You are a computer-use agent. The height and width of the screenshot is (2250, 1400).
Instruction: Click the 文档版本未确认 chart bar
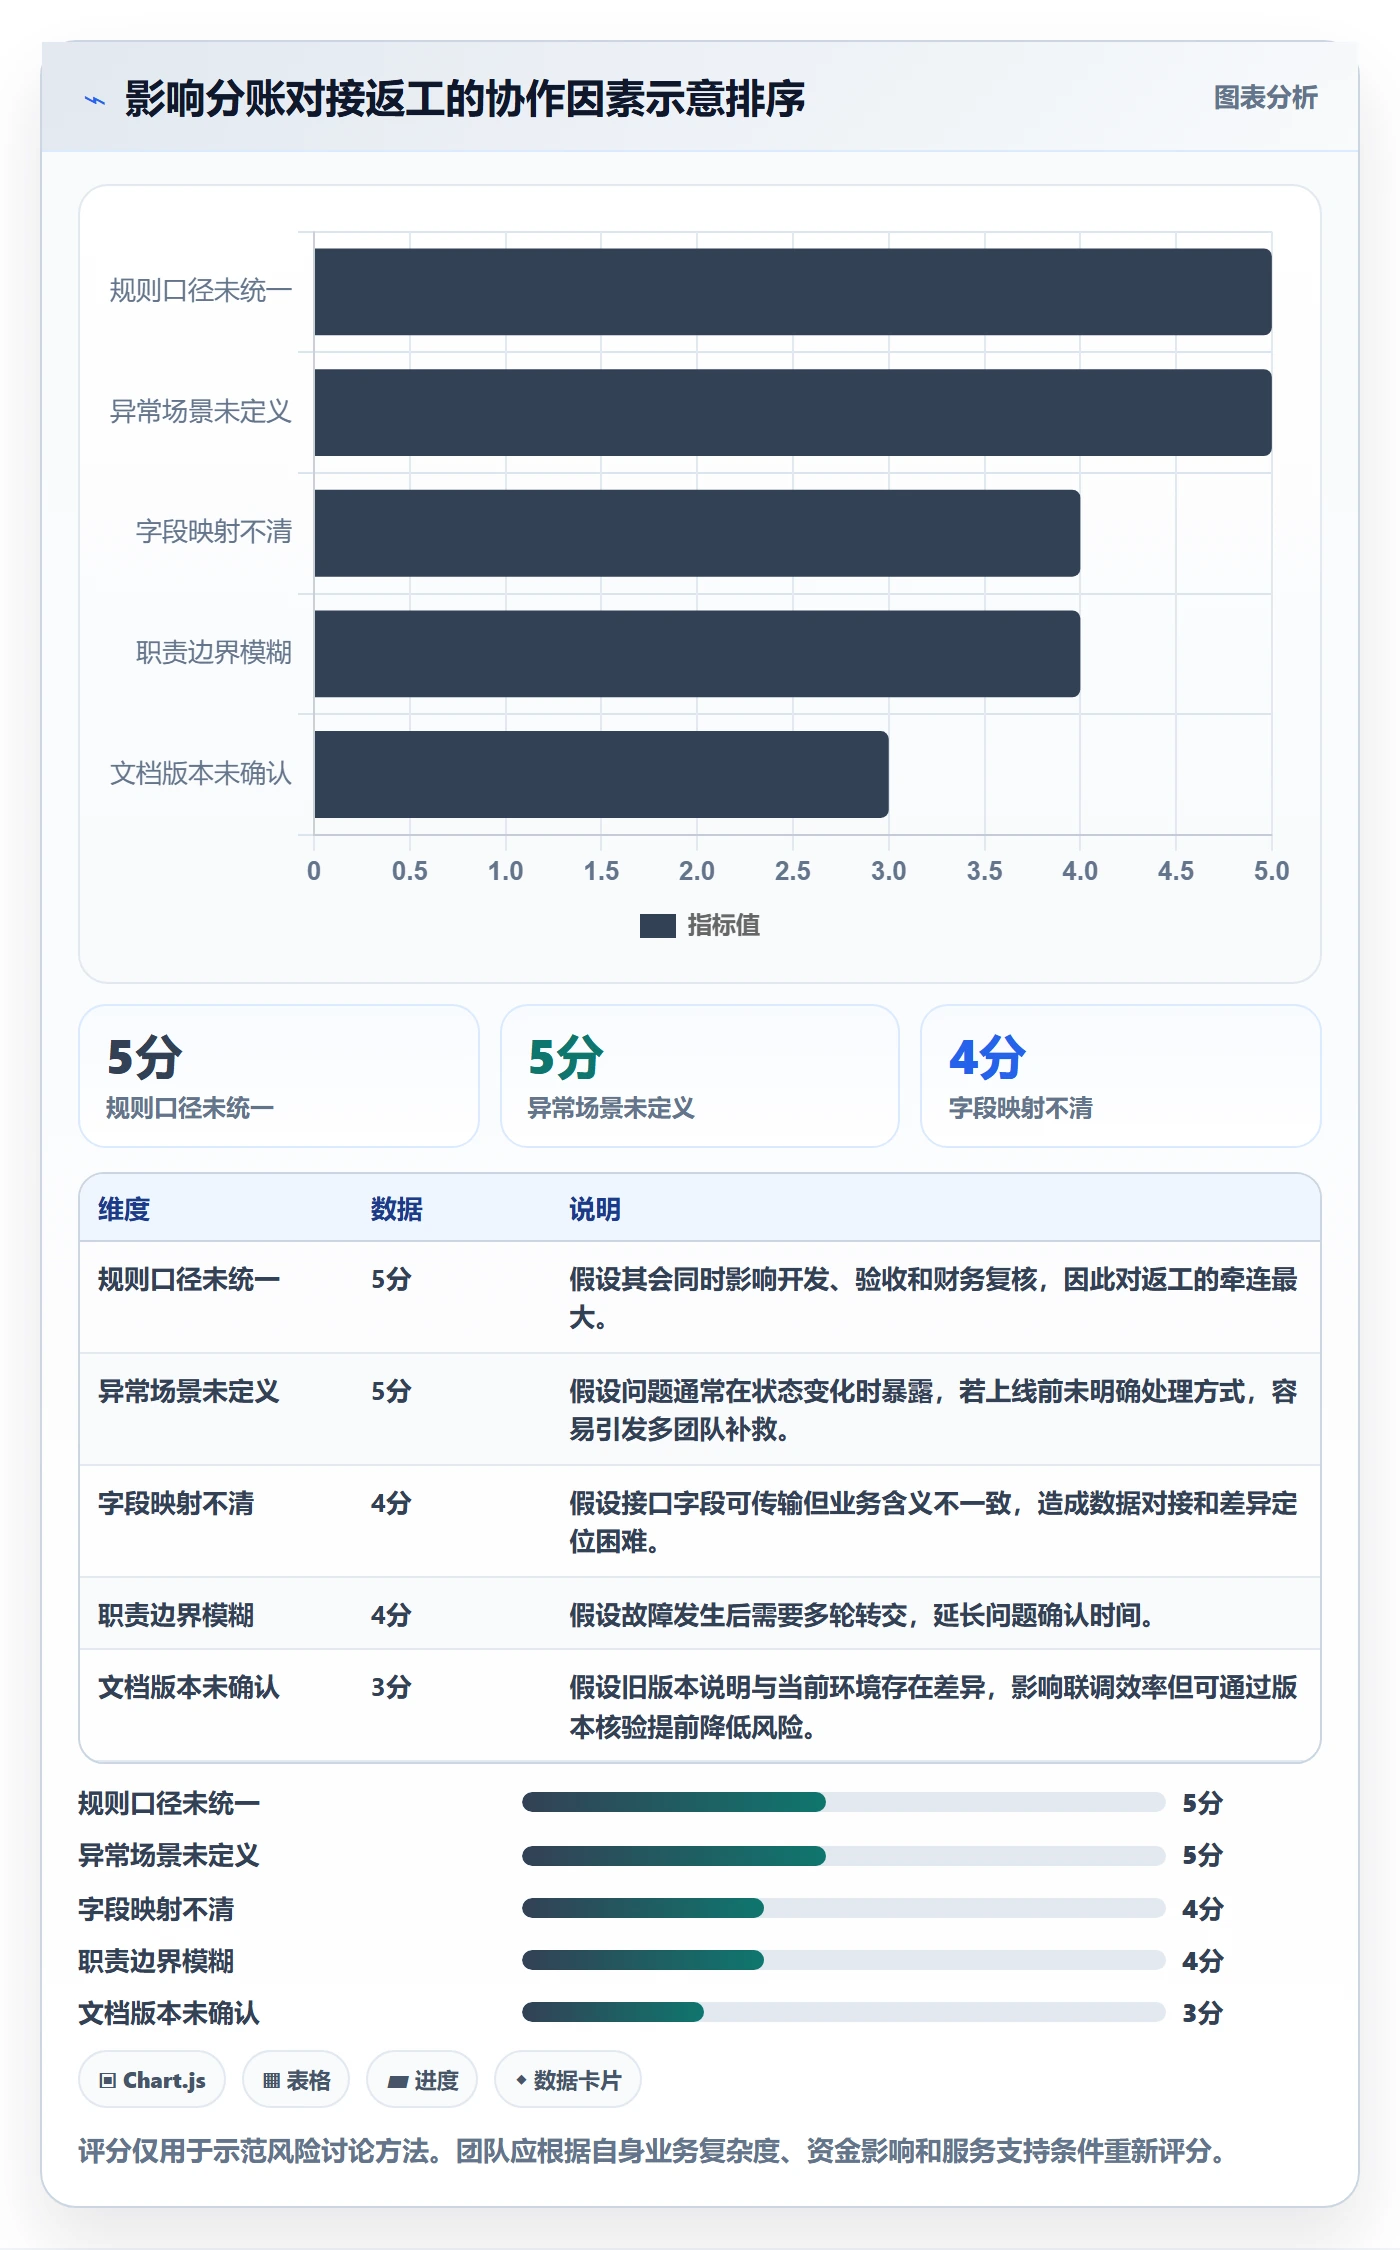(x=601, y=774)
